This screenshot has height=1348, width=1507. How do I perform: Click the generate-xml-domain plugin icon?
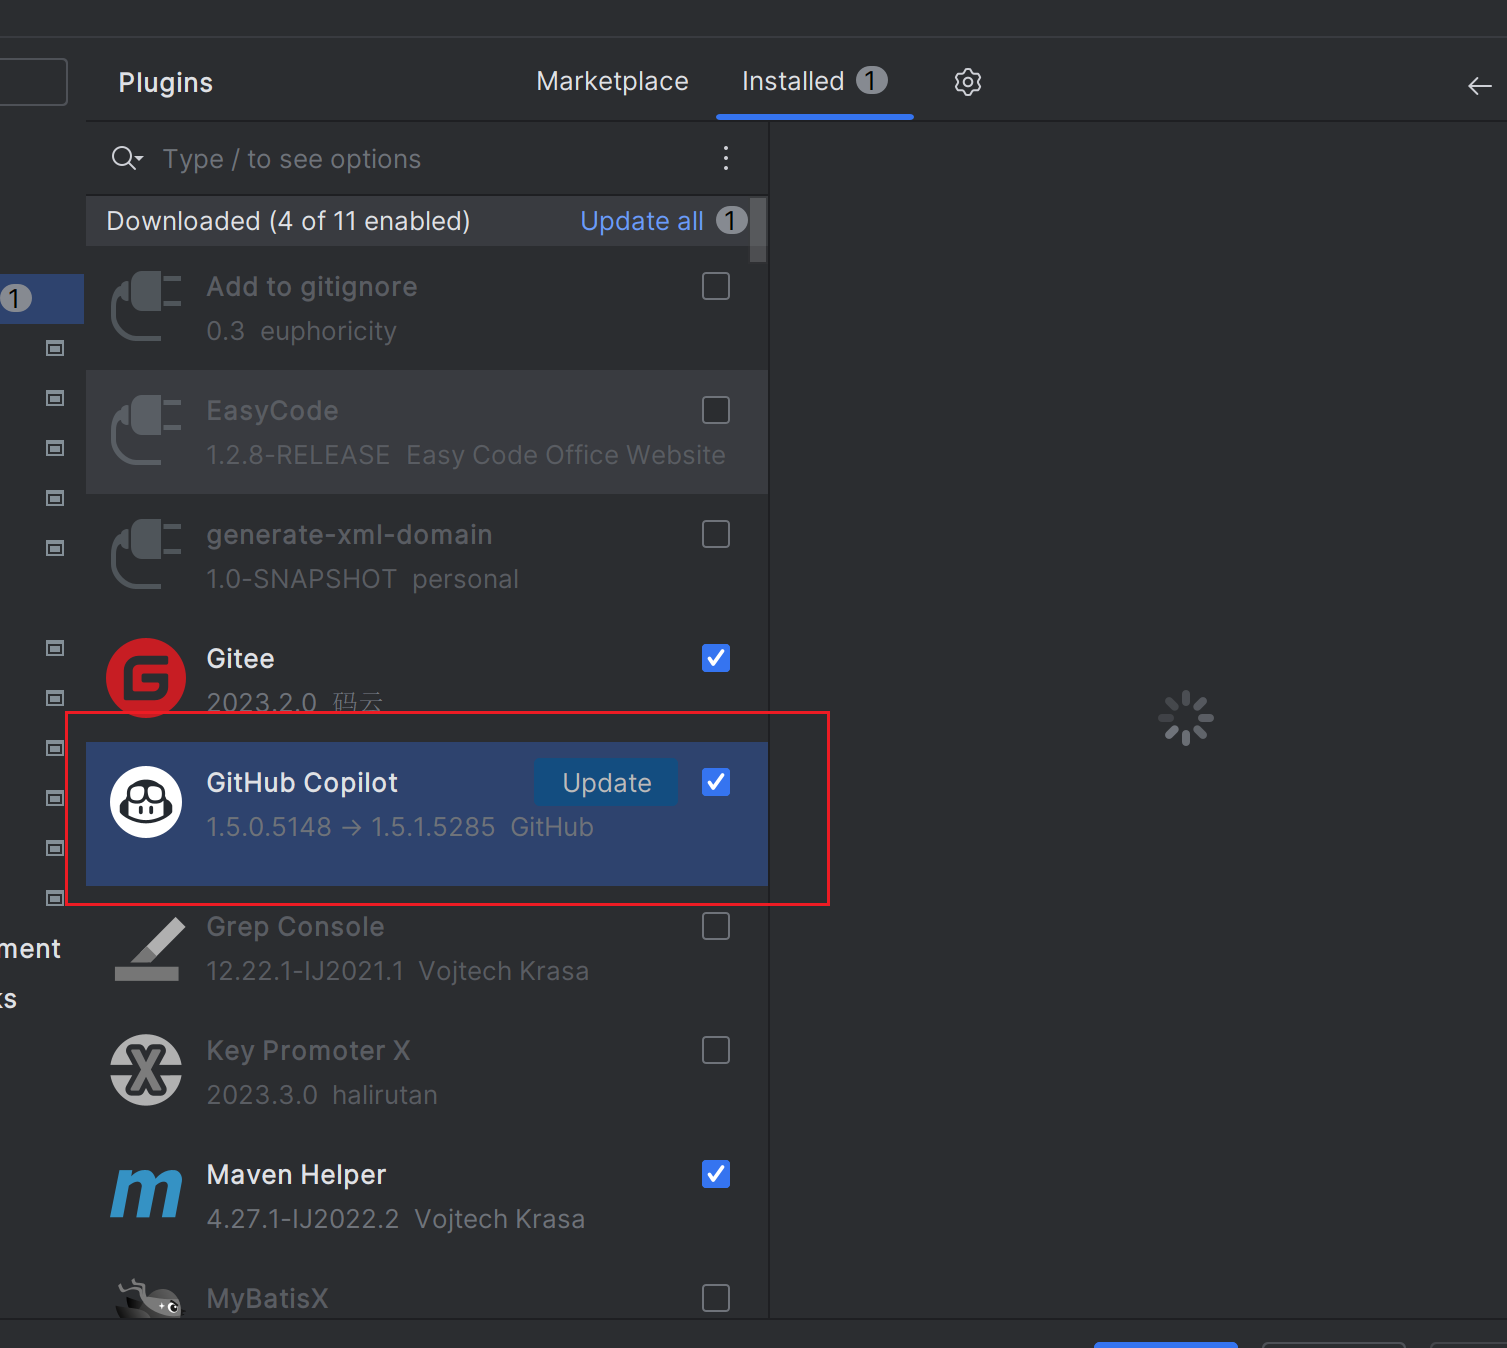(146, 555)
